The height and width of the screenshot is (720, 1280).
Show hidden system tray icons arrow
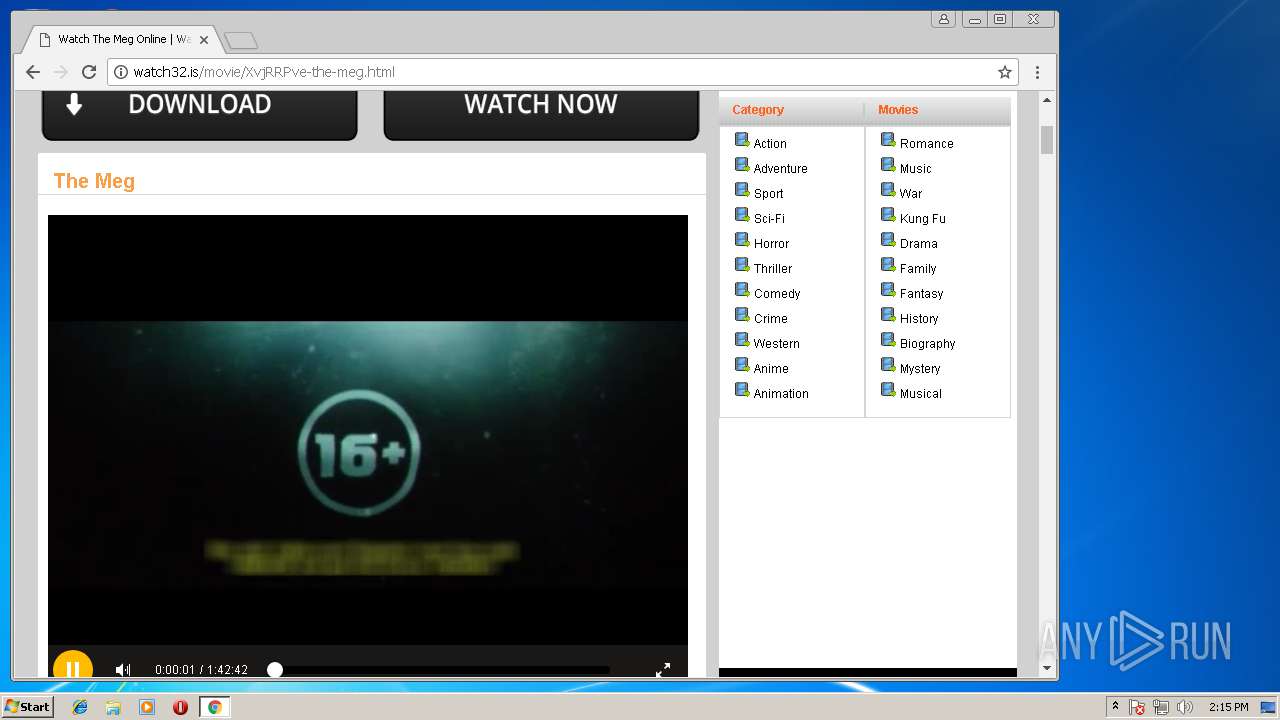(1115, 707)
